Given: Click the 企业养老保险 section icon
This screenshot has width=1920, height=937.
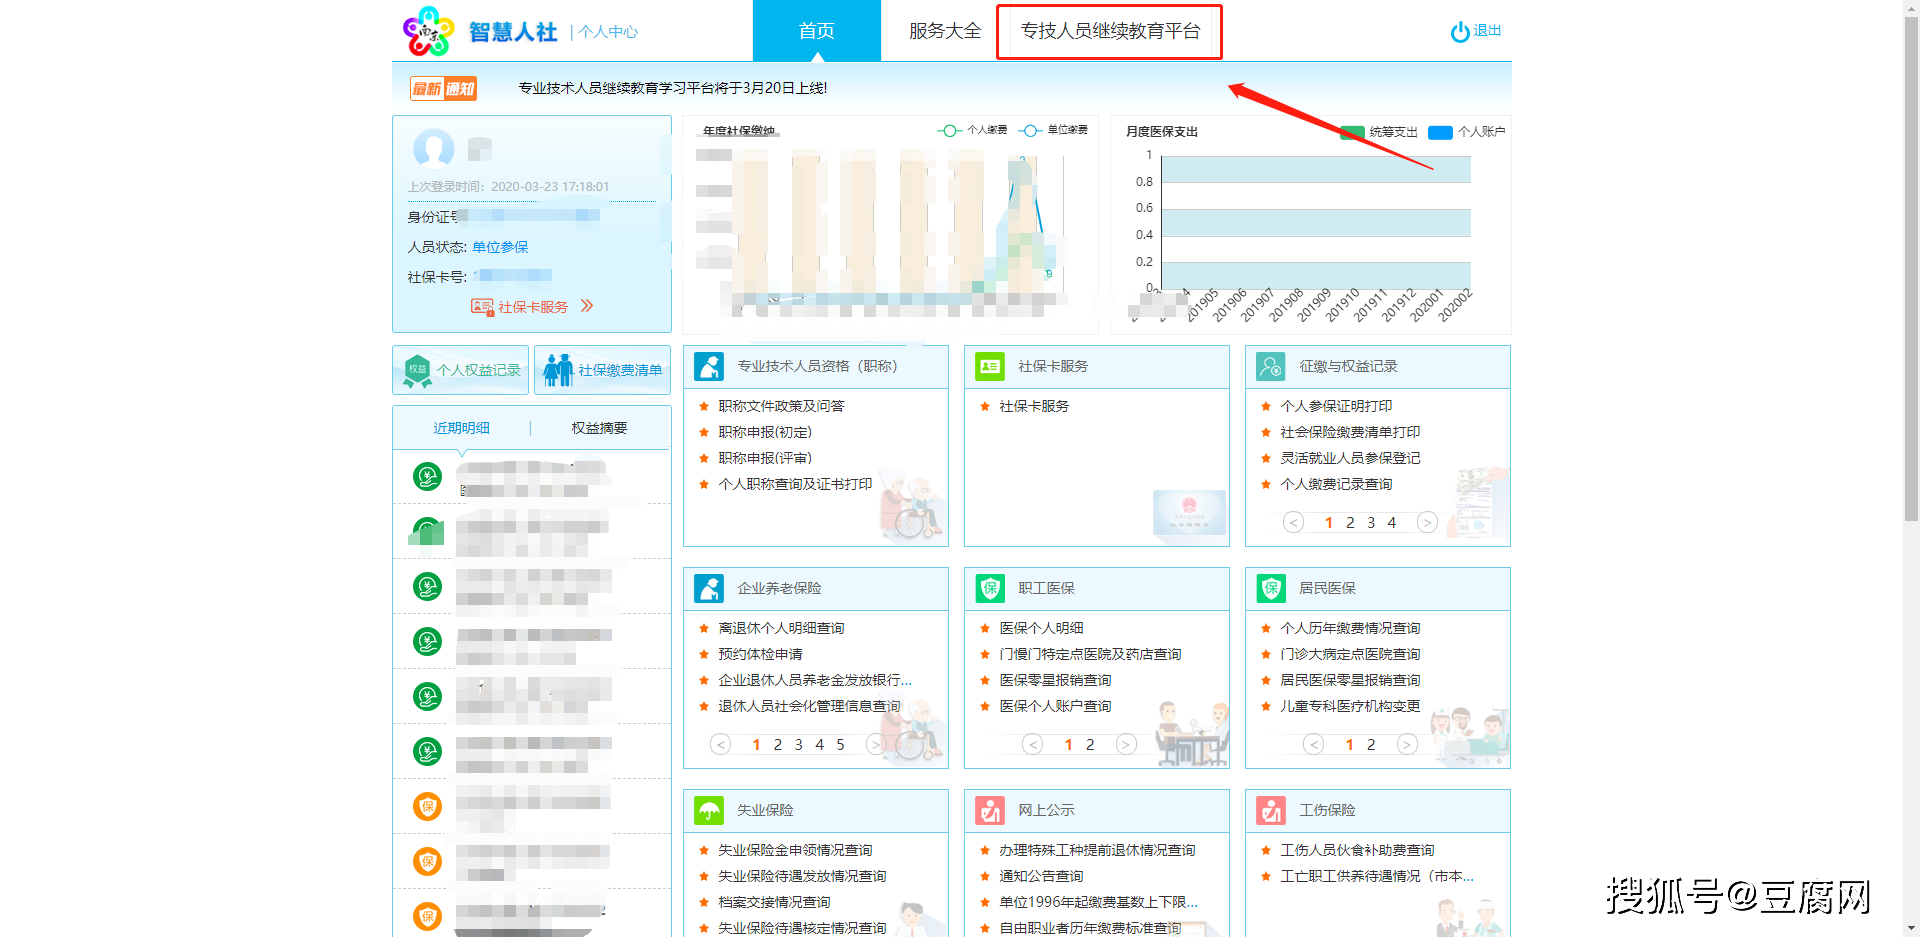Looking at the screenshot, I should coord(709,588).
